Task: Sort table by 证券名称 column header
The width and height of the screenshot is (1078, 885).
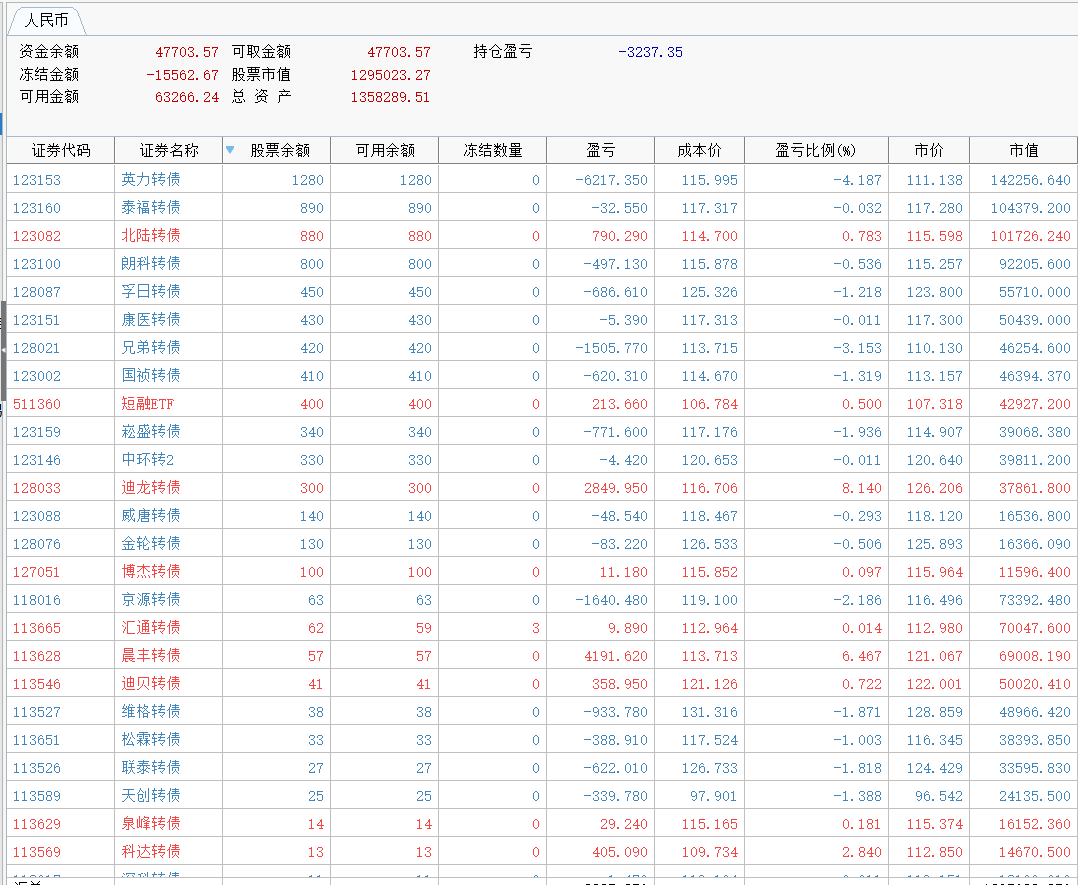Action: click(x=168, y=150)
